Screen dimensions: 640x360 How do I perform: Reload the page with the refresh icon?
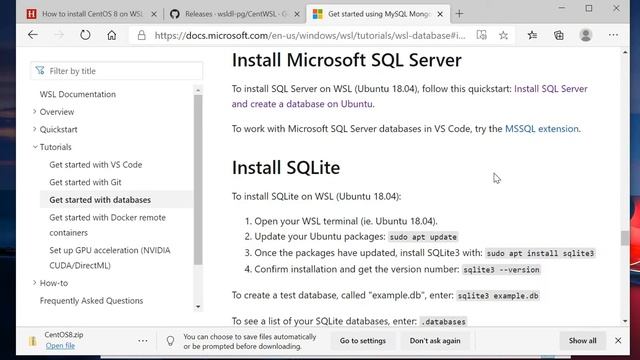point(85,35)
